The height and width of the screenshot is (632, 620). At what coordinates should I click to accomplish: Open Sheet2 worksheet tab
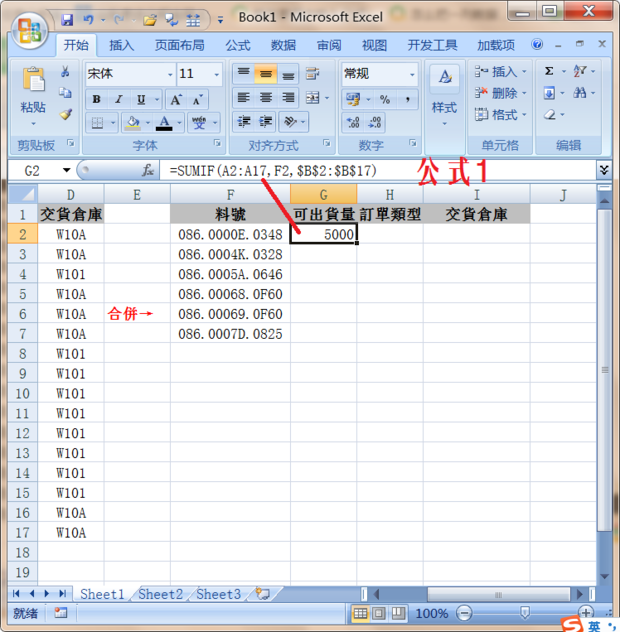(160, 594)
